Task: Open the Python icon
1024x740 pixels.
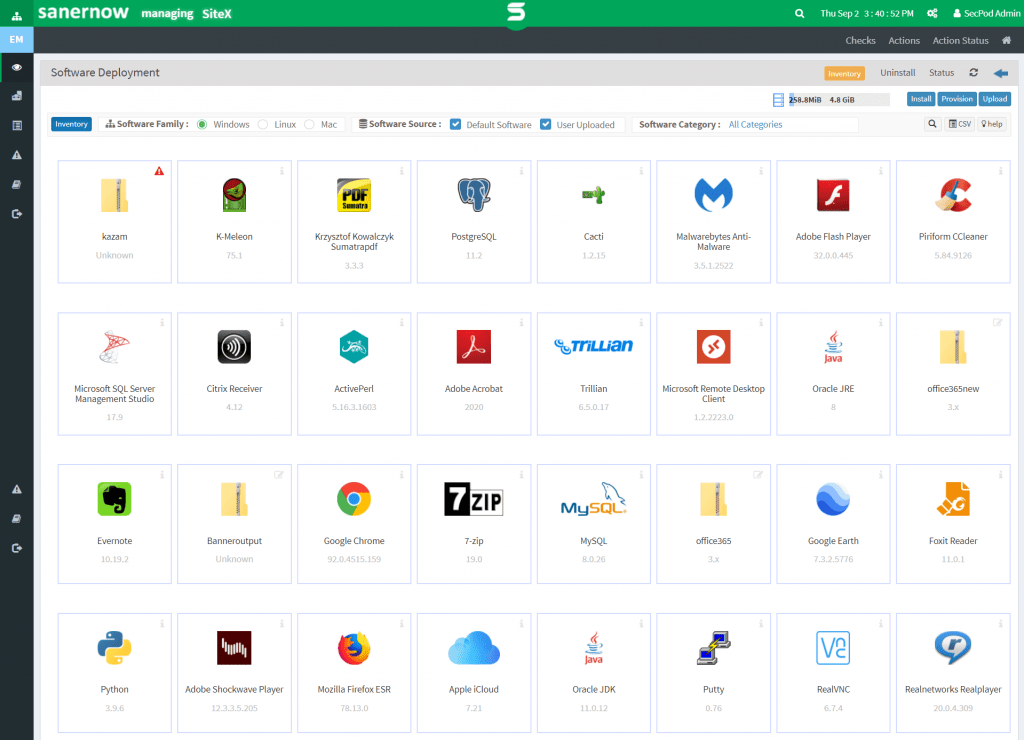Action: point(114,648)
